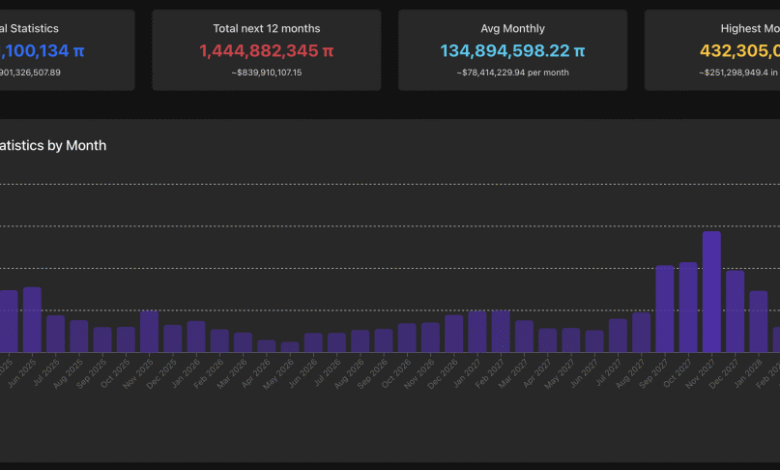
Task: Select the Apr 2027 bar
Action: coord(547,340)
